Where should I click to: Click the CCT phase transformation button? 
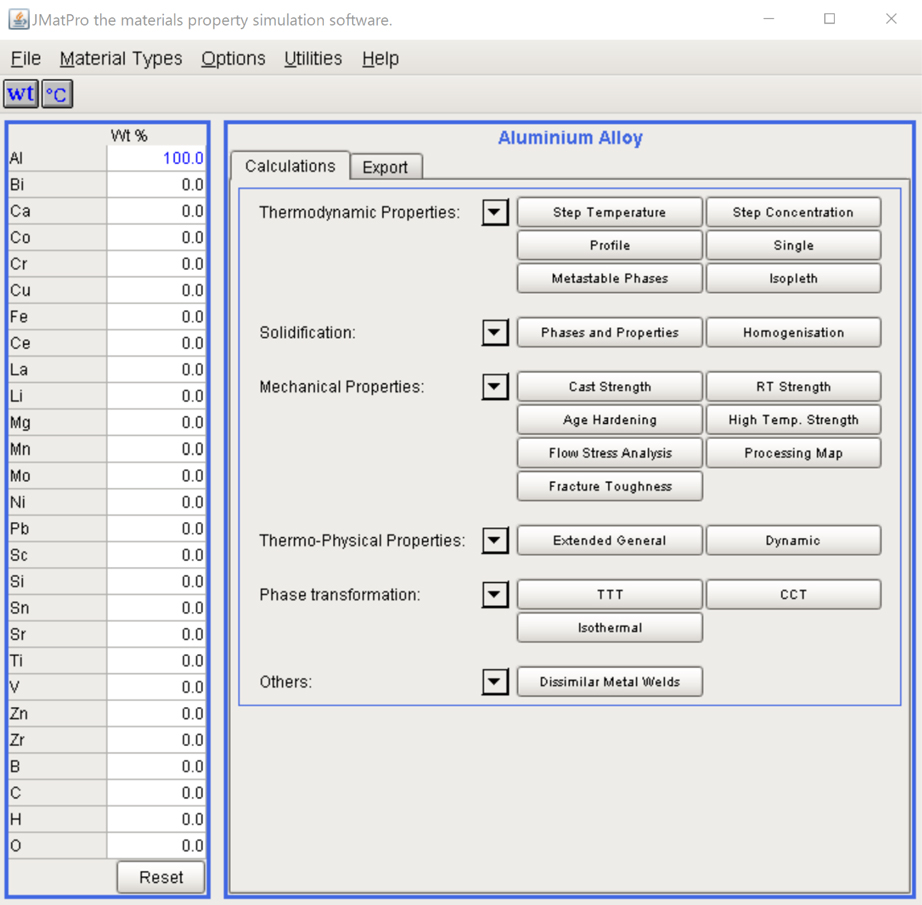pyautogui.click(x=793, y=594)
